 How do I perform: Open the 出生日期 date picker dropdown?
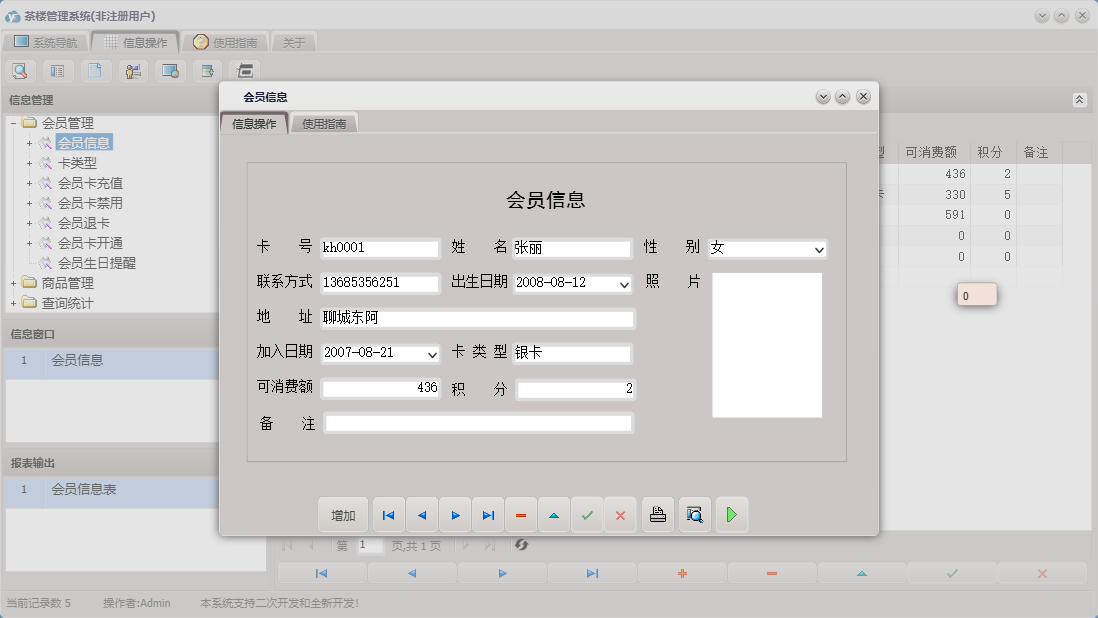pyautogui.click(x=624, y=283)
